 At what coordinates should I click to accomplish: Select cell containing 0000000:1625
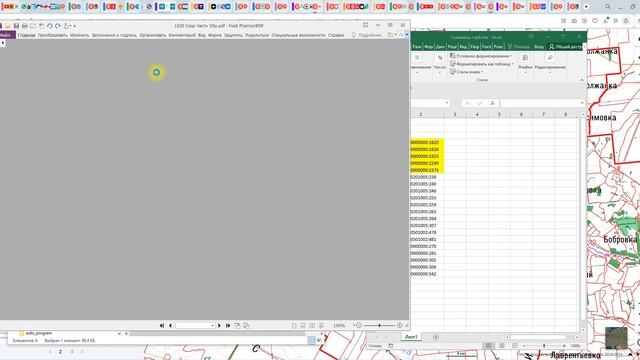tap(427, 142)
